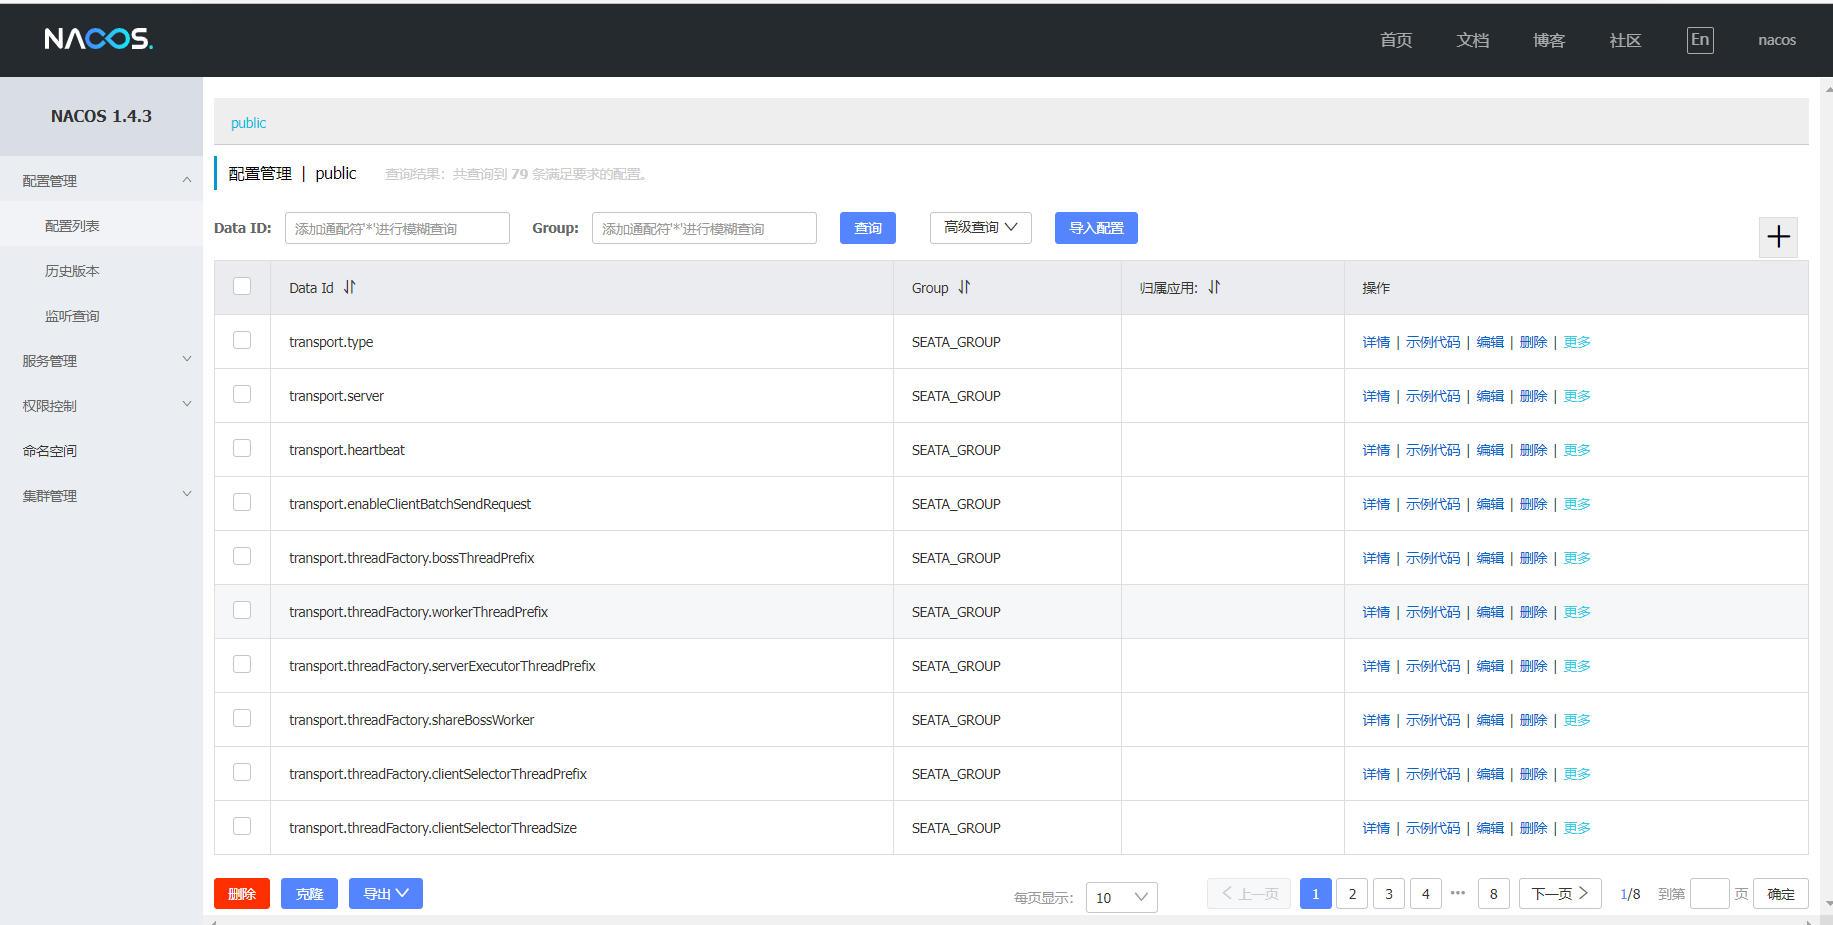Open 博客 in top navigation
Image resolution: width=1833 pixels, height=925 pixels.
(x=1549, y=40)
